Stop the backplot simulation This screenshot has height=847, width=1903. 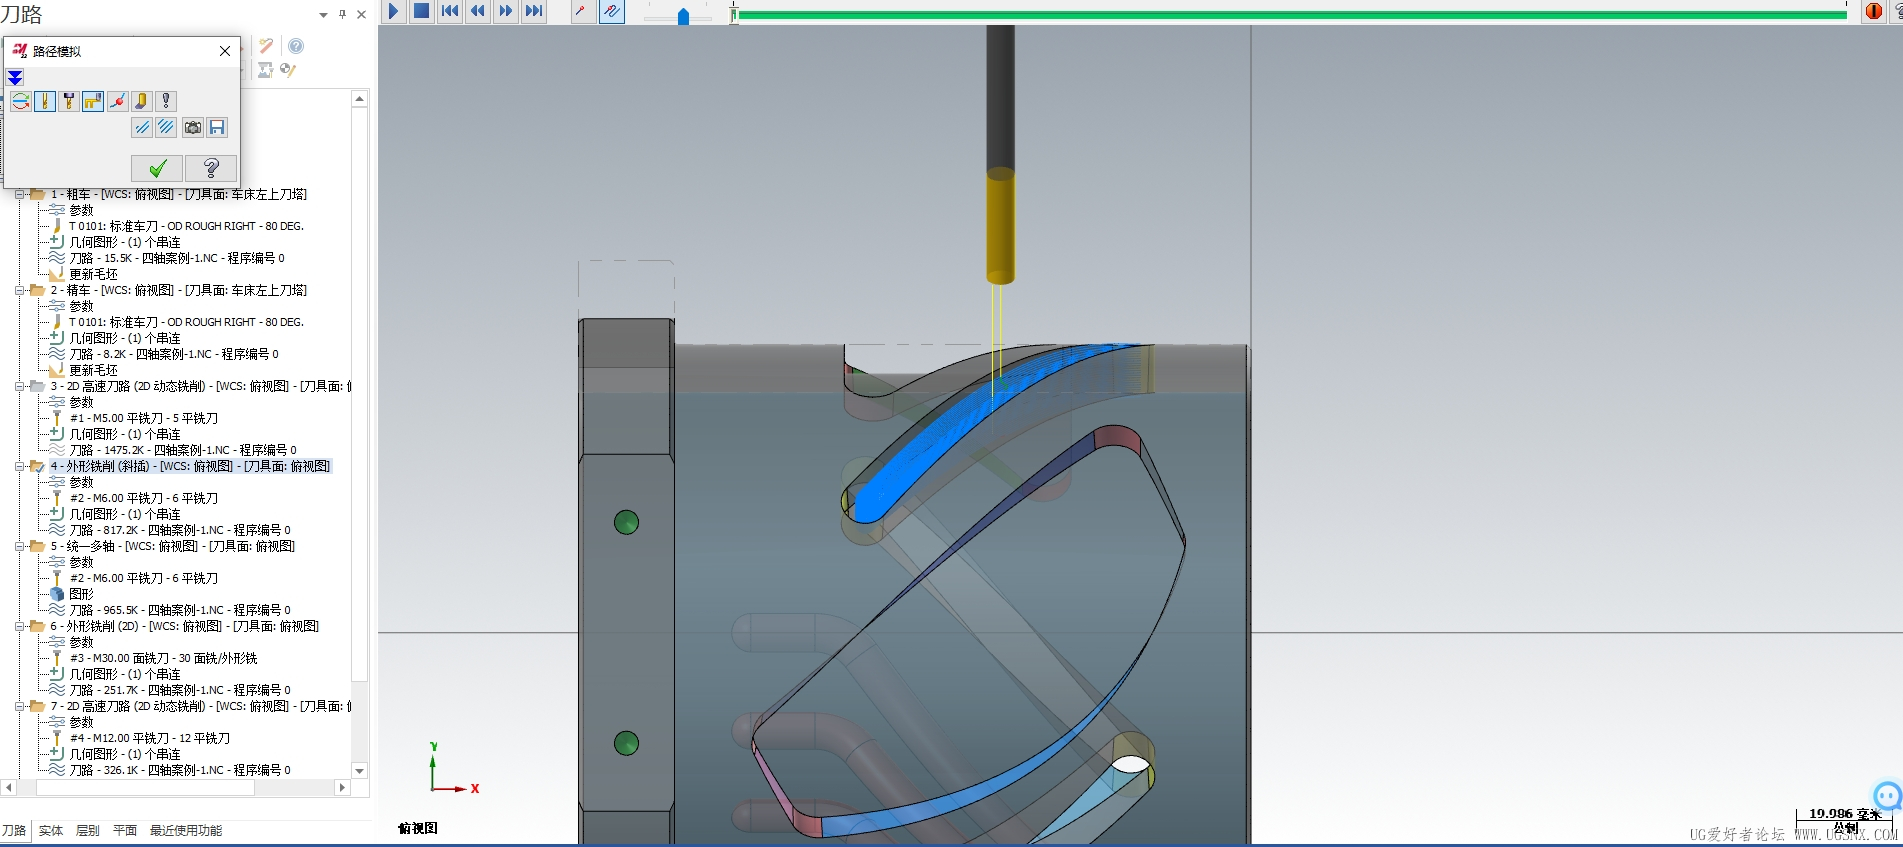tap(422, 11)
